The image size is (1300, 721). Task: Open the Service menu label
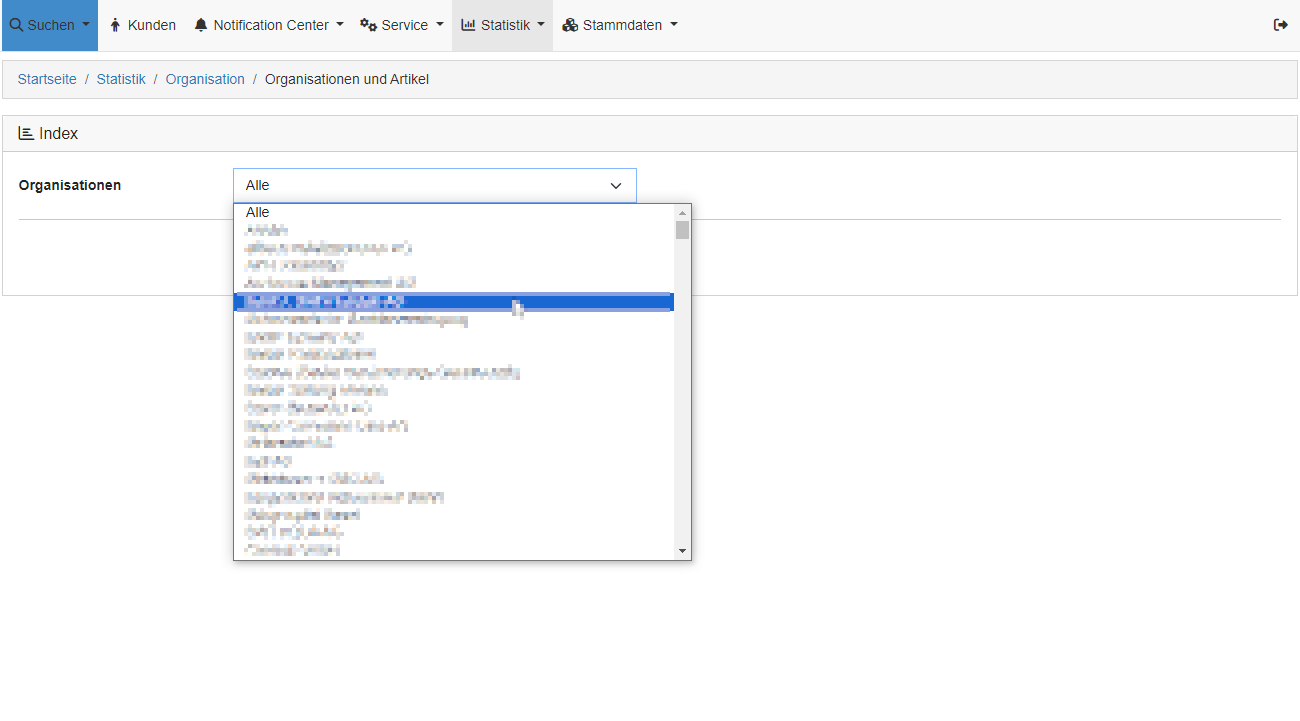coord(404,25)
